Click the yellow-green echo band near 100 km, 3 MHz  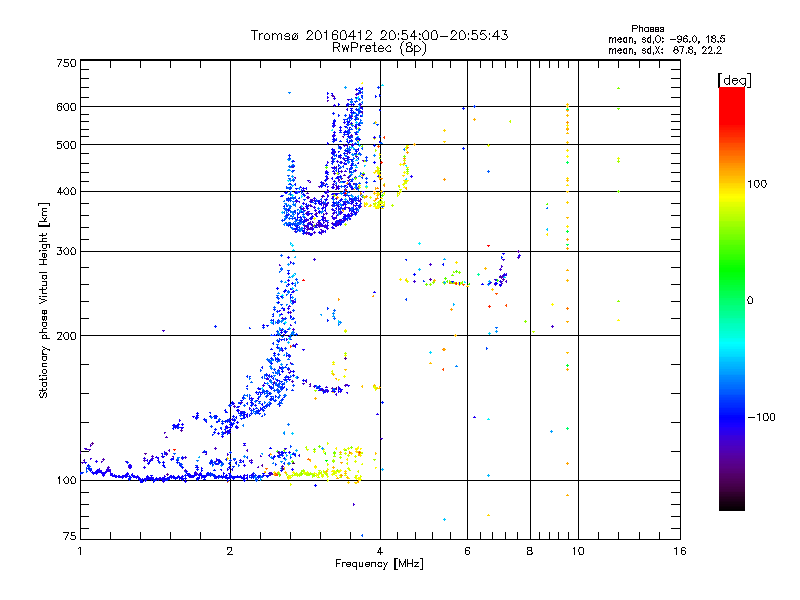323,464
